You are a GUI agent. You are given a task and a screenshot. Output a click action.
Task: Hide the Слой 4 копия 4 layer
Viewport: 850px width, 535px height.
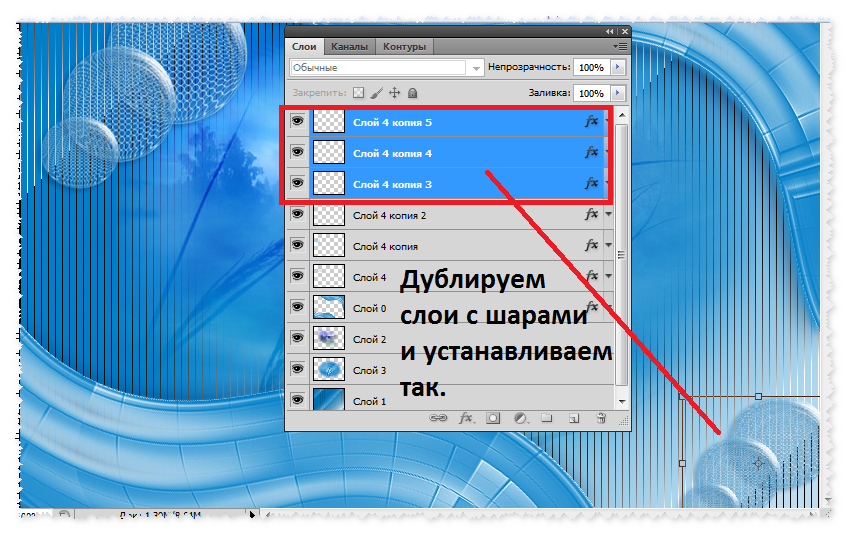point(297,152)
